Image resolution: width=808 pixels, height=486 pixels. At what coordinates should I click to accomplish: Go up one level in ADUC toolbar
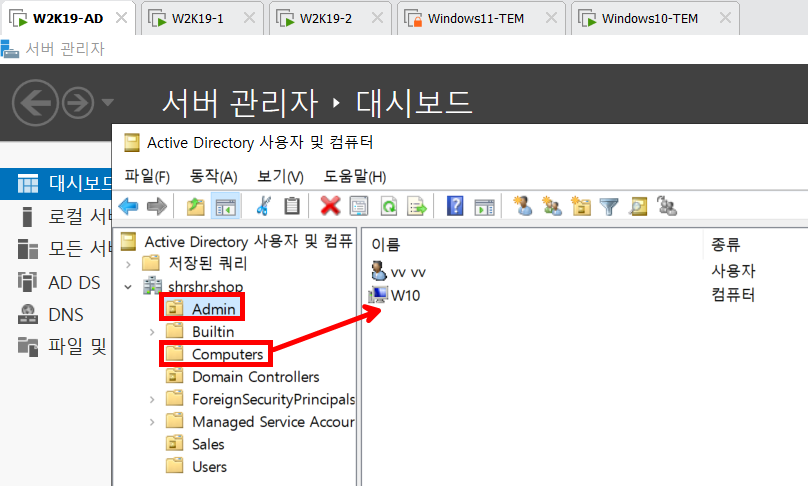tap(195, 207)
